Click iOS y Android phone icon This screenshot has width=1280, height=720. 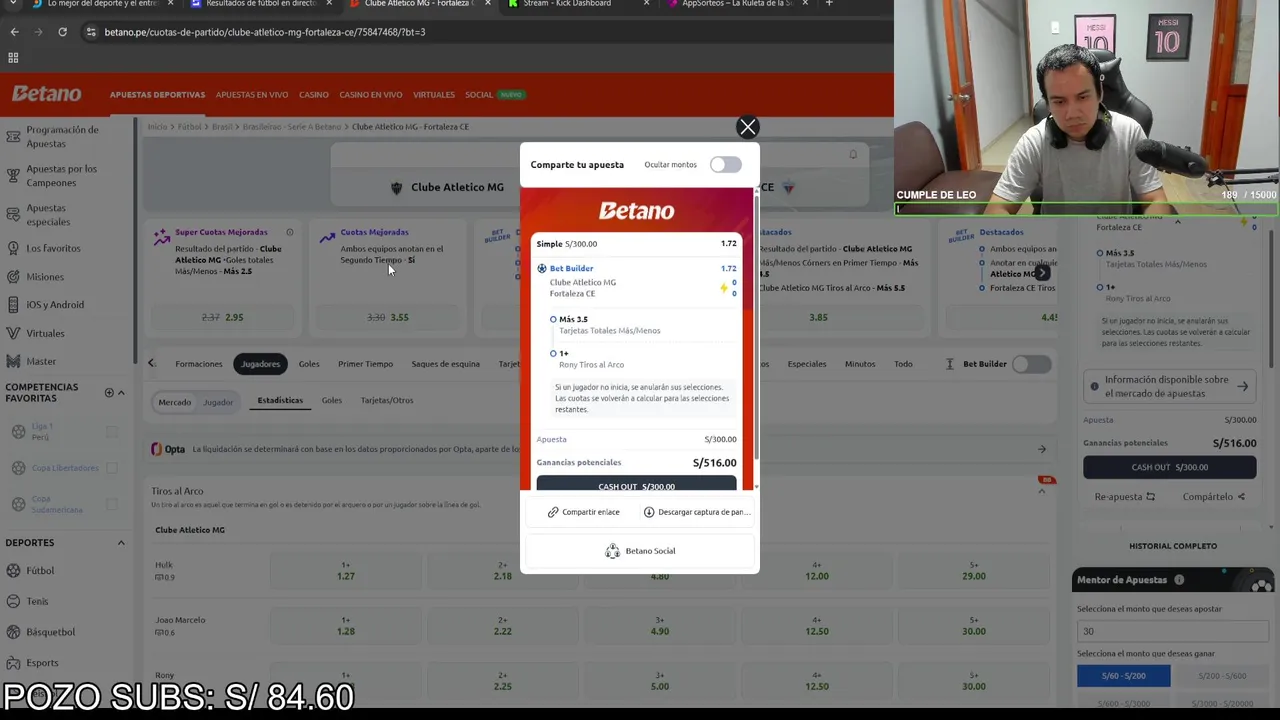point(13,304)
